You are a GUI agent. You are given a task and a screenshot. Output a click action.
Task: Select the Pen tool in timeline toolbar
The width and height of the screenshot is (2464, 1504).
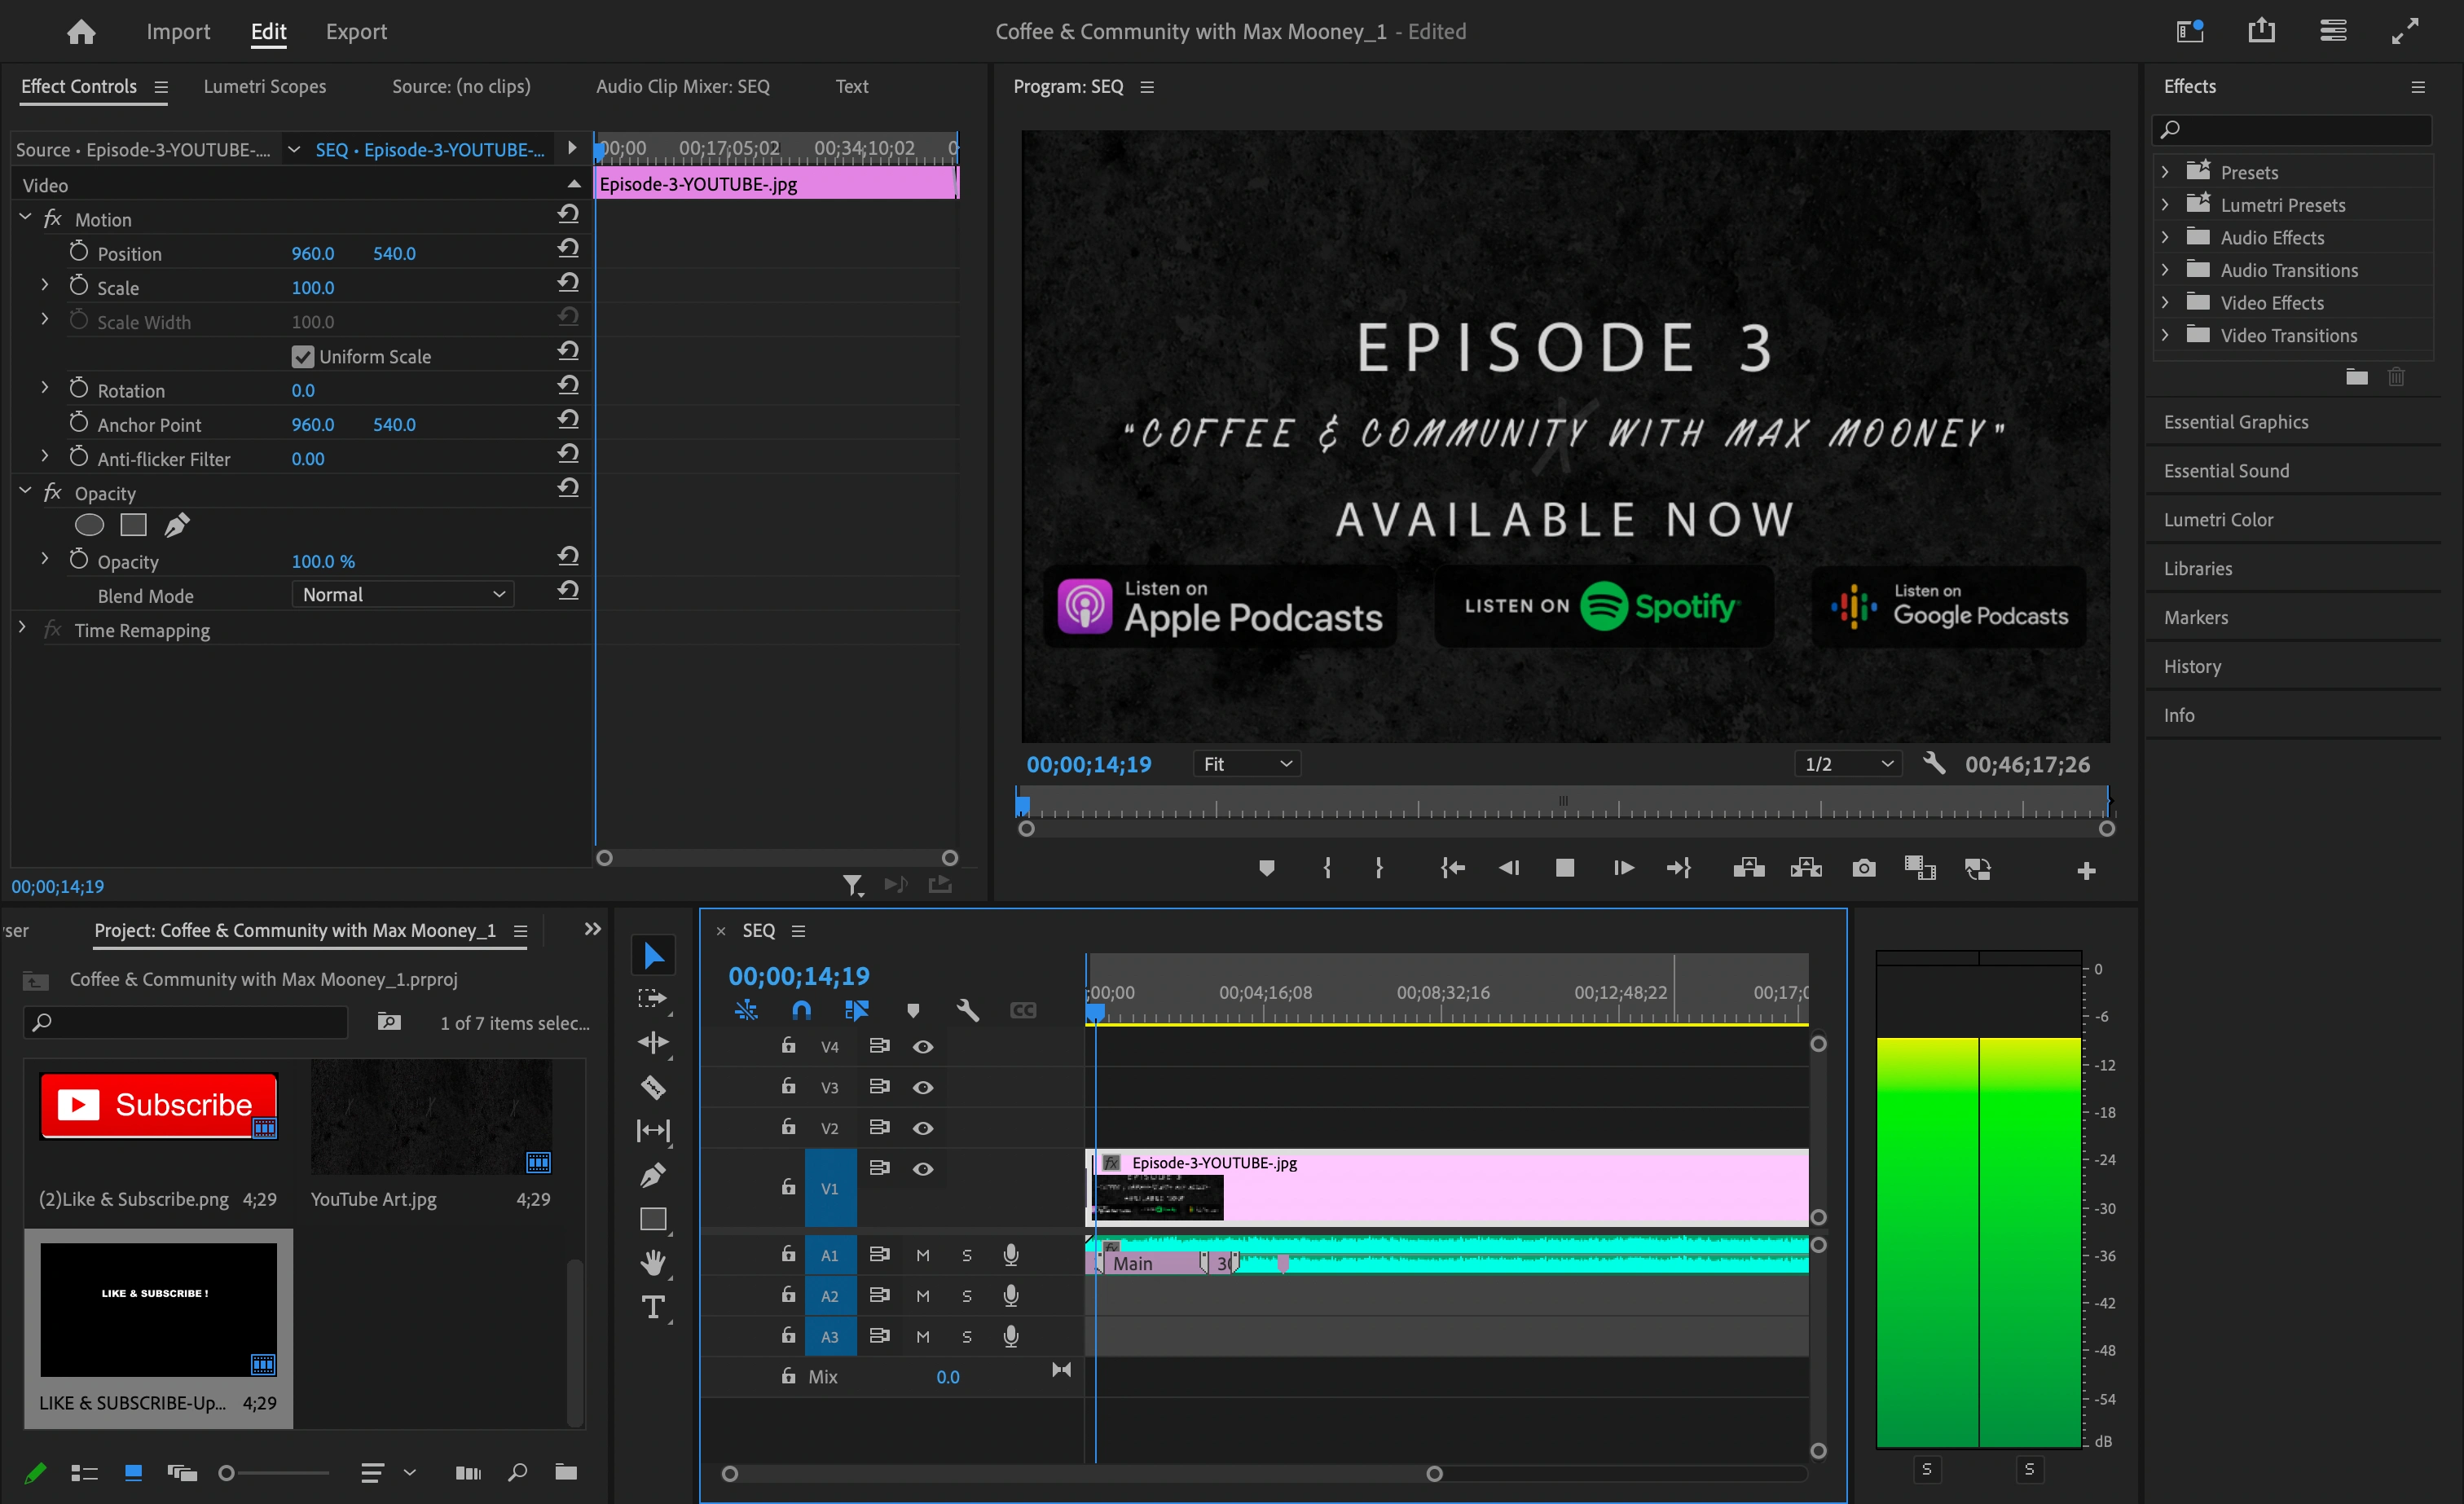coord(653,1175)
